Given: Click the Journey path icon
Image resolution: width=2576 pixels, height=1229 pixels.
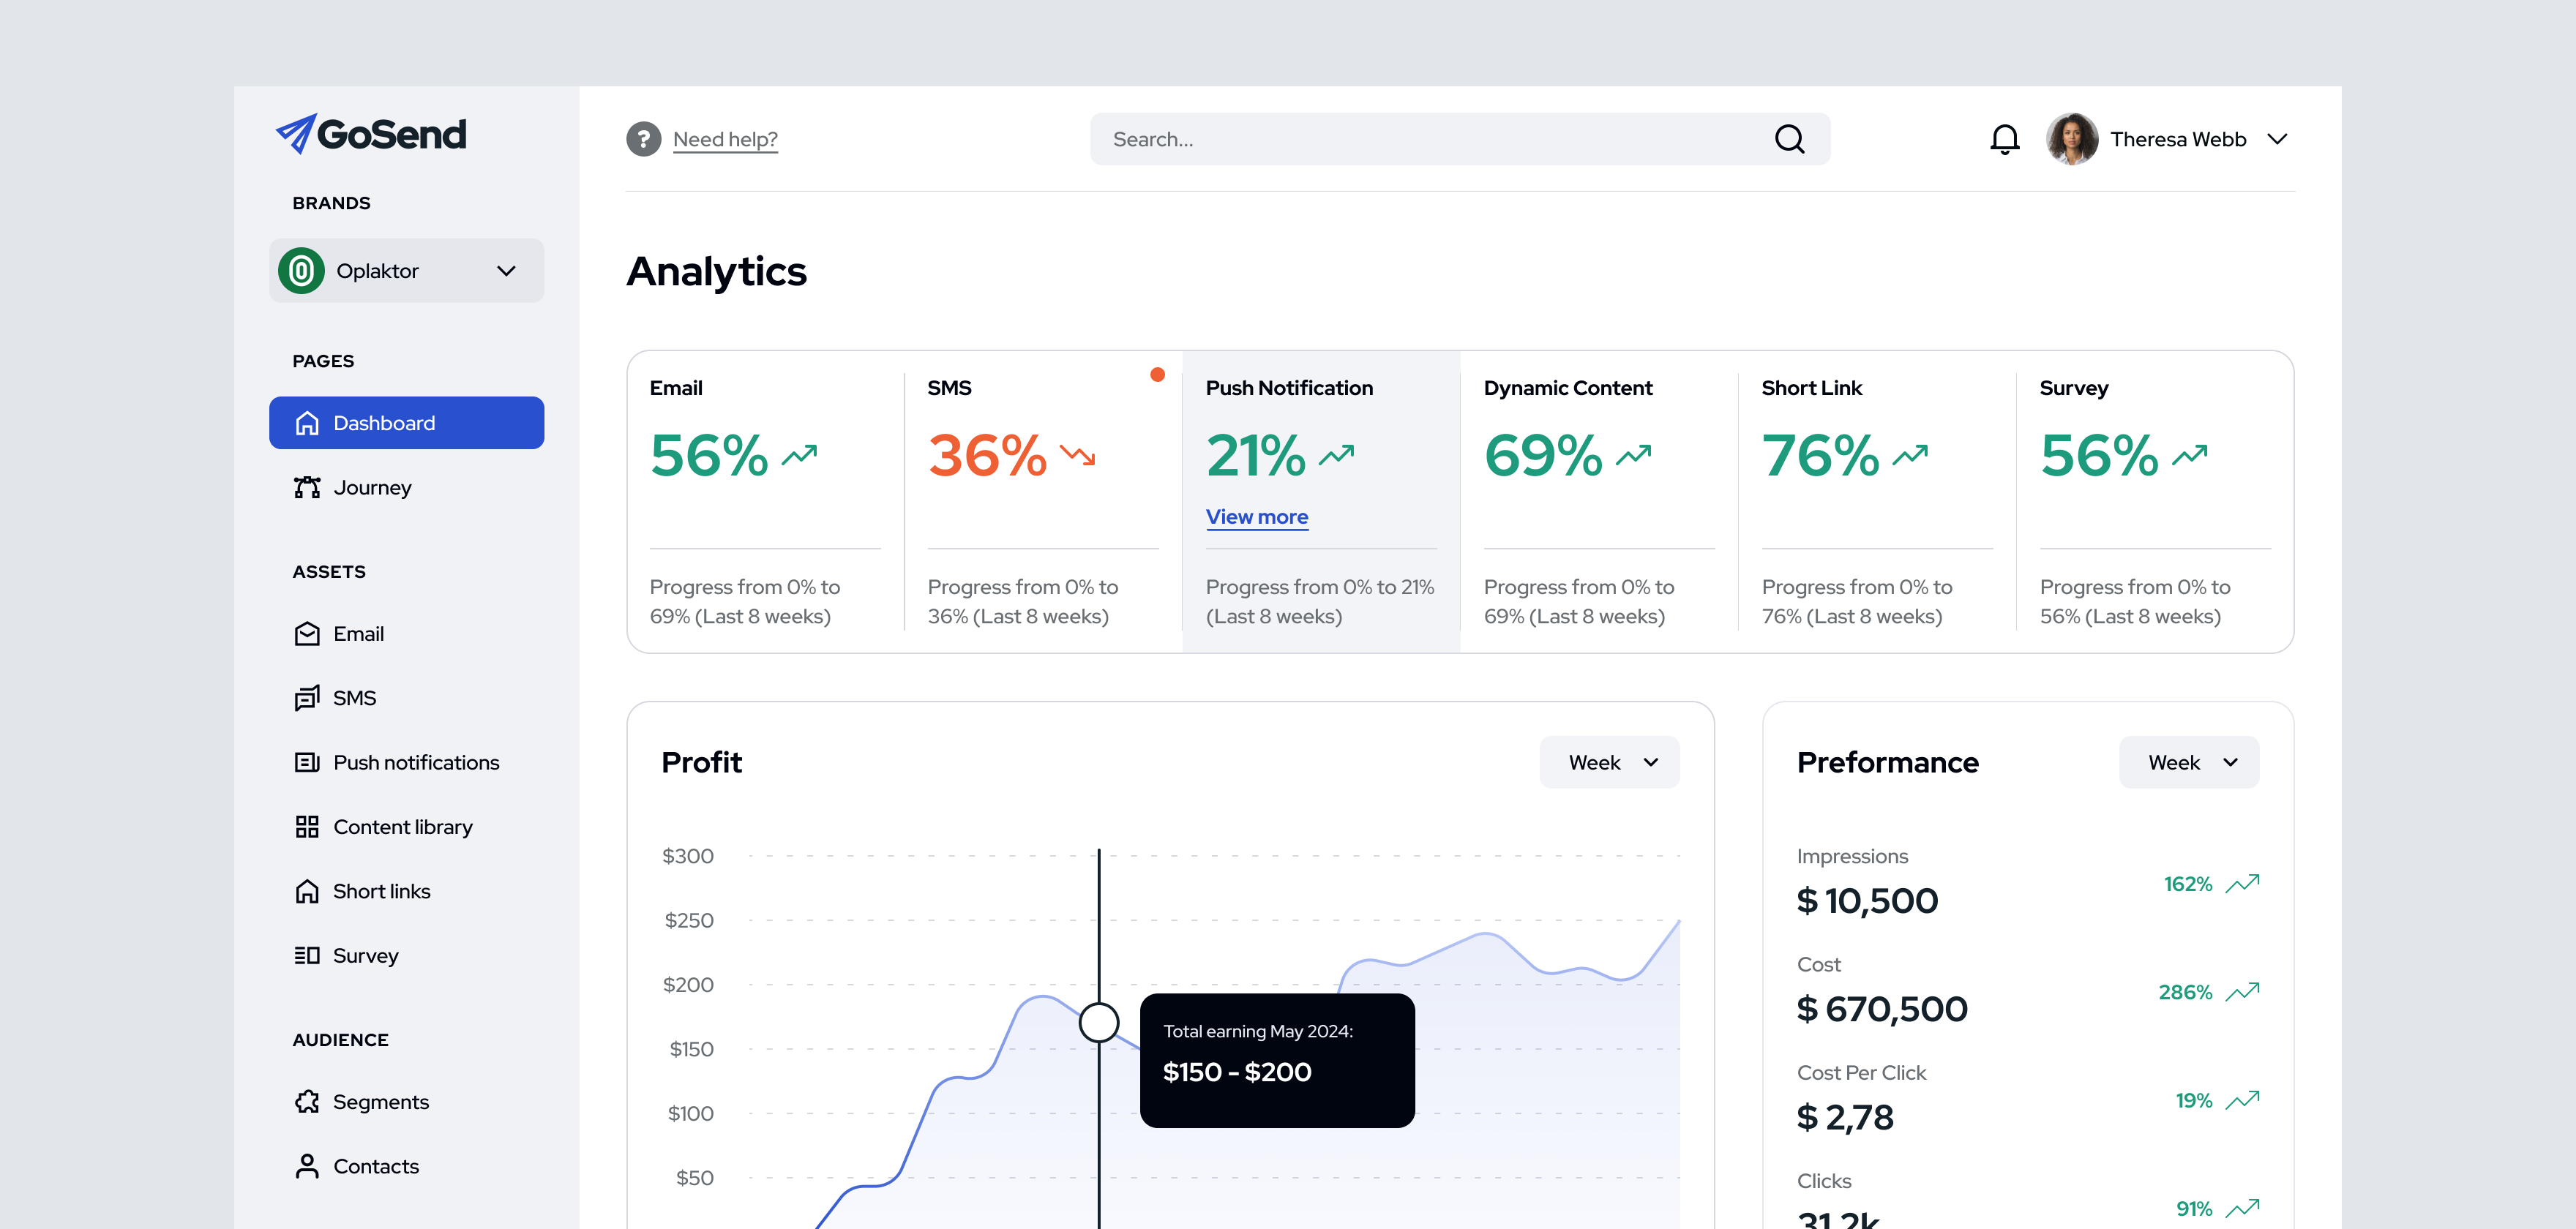Looking at the screenshot, I should [x=307, y=487].
